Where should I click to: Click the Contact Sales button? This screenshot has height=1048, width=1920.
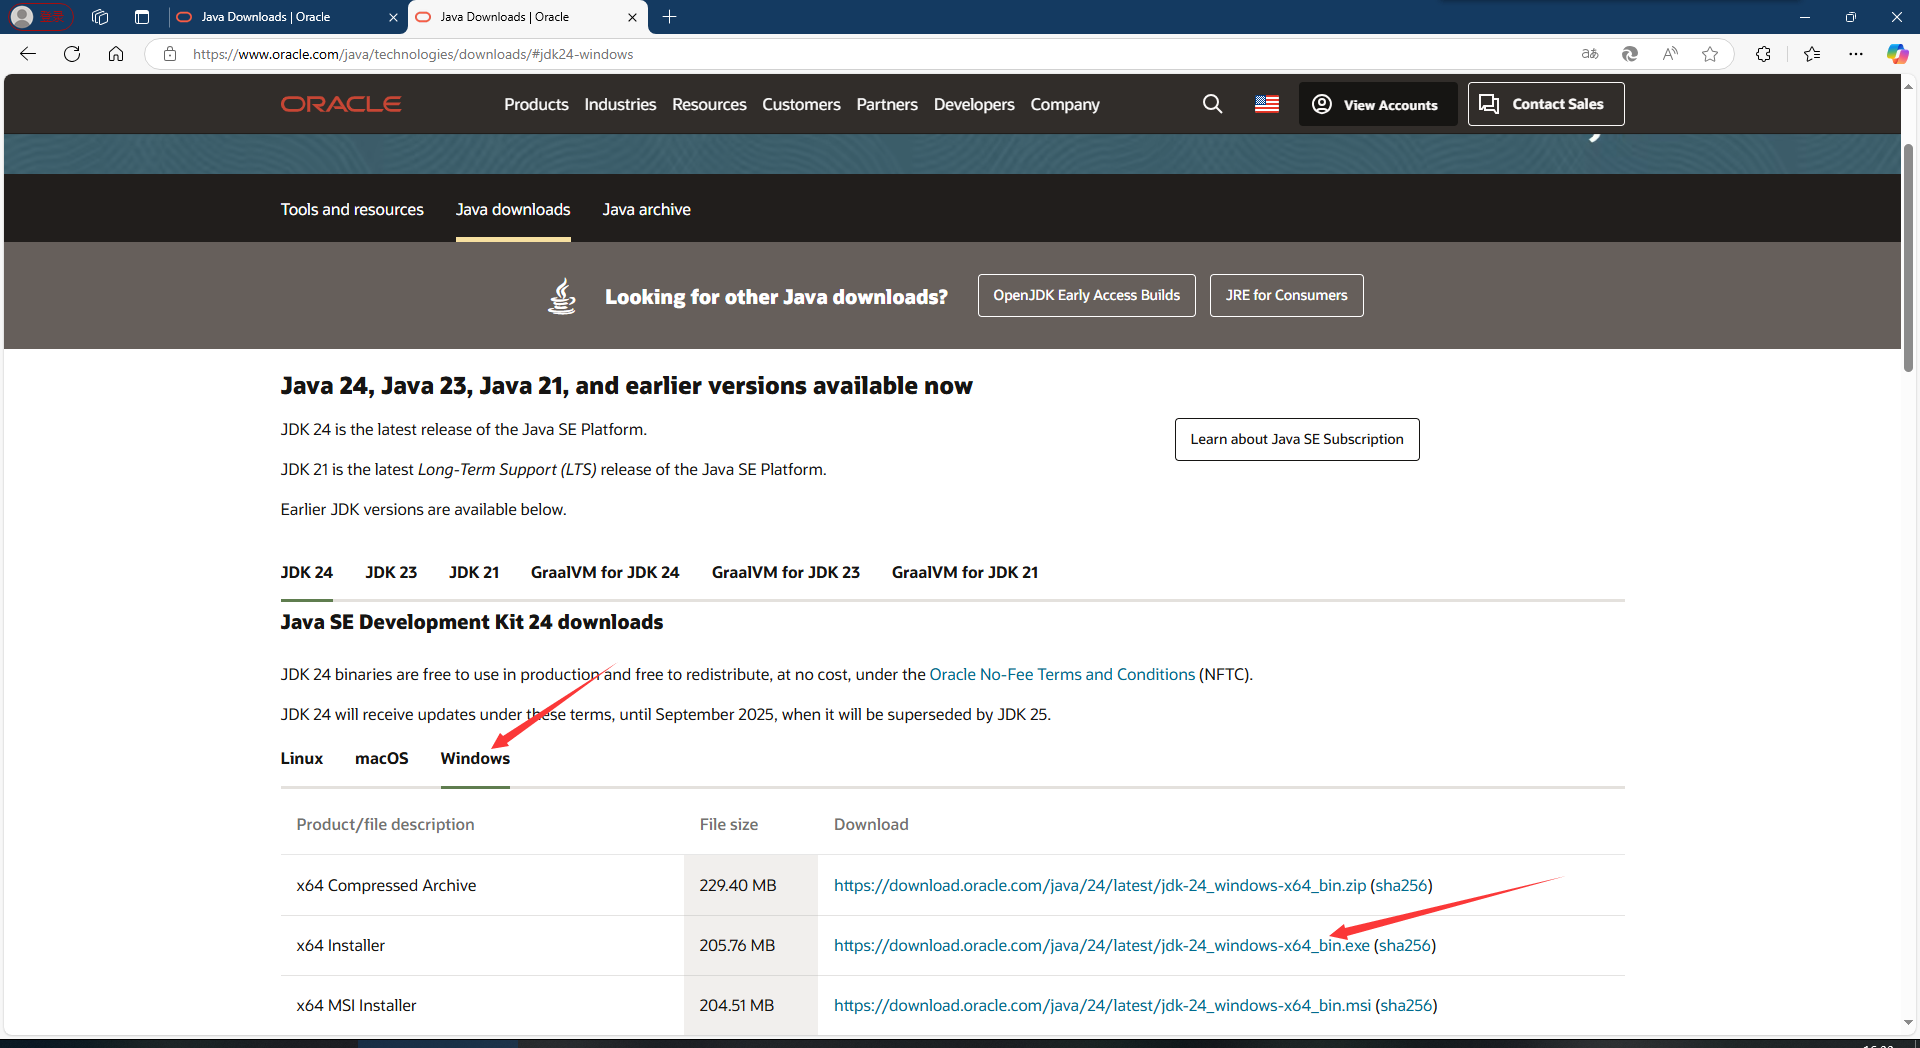[1546, 104]
